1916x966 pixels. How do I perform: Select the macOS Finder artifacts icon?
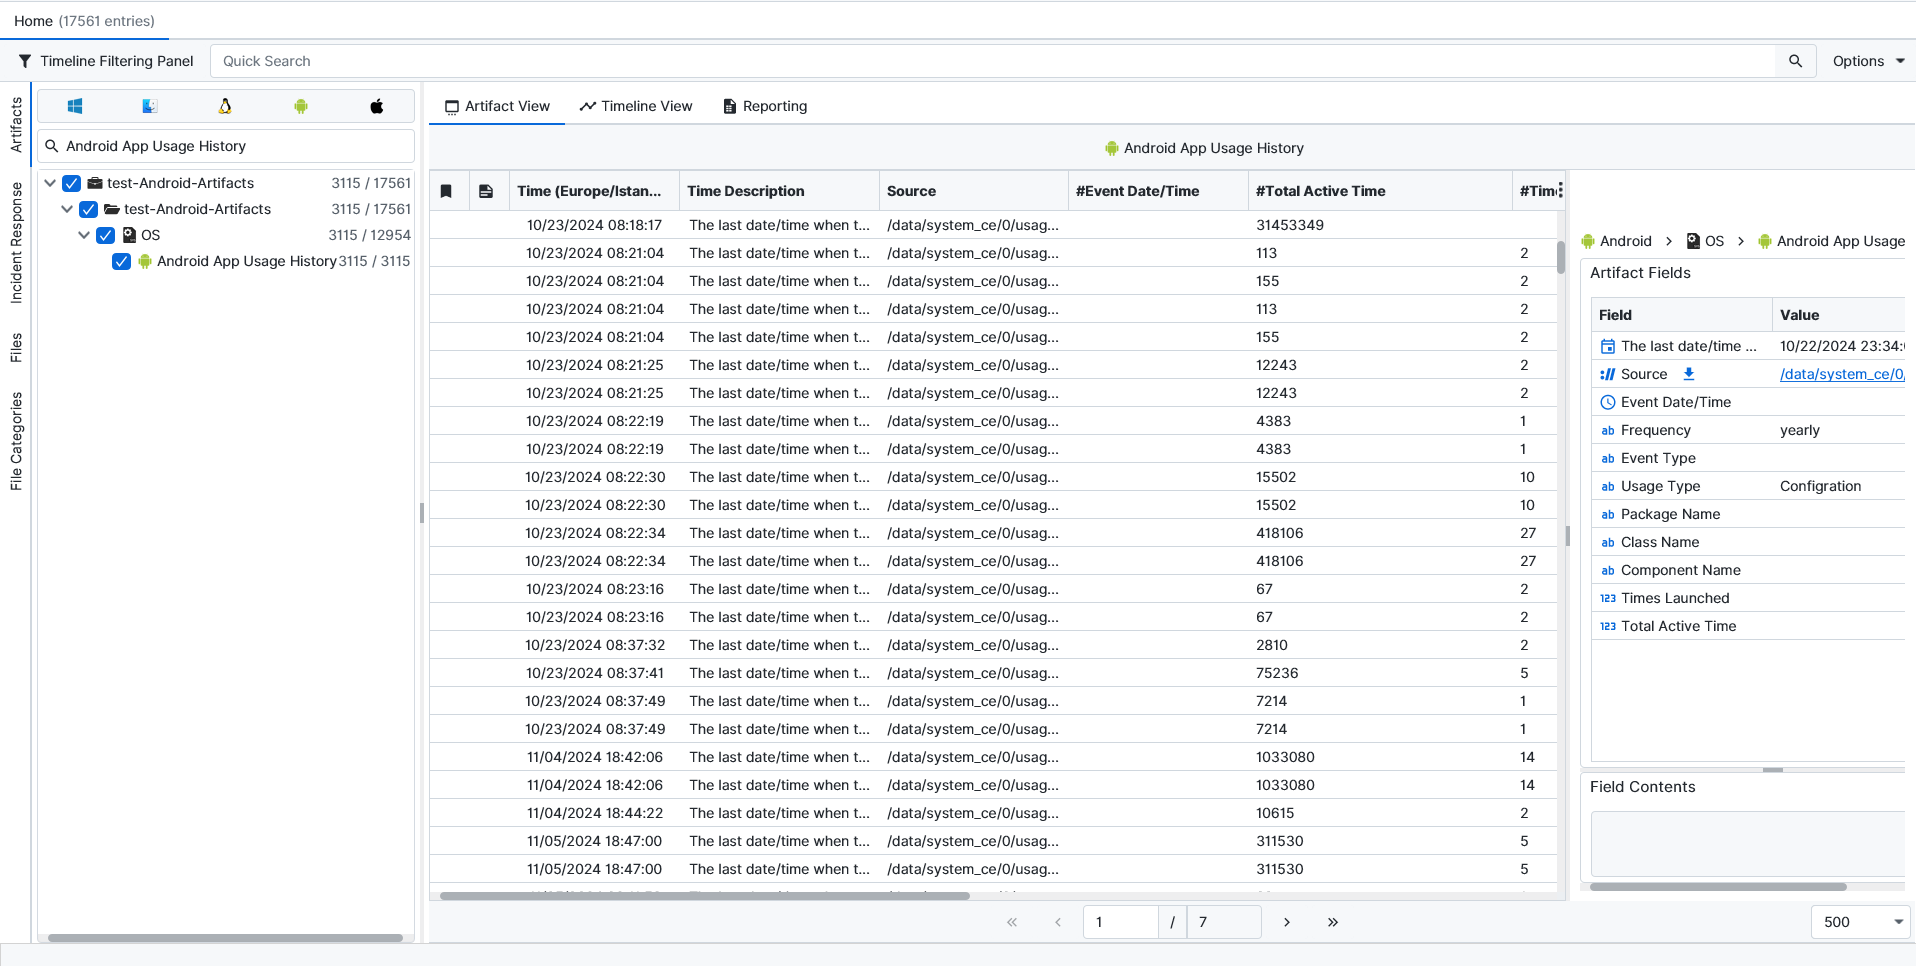coord(150,106)
